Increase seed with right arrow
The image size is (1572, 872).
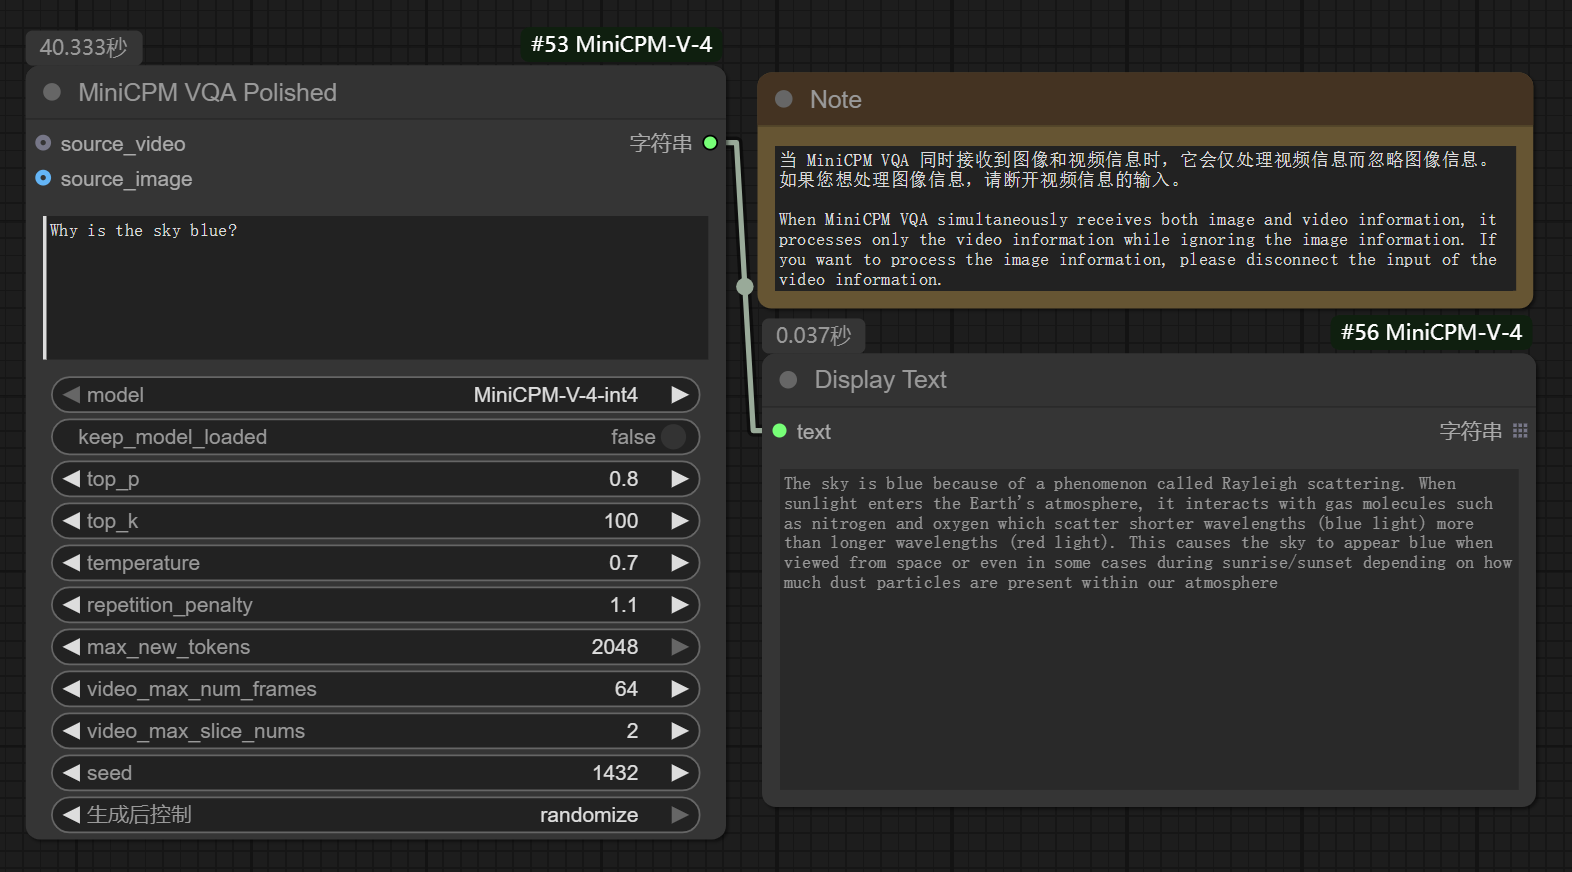pos(680,773)
